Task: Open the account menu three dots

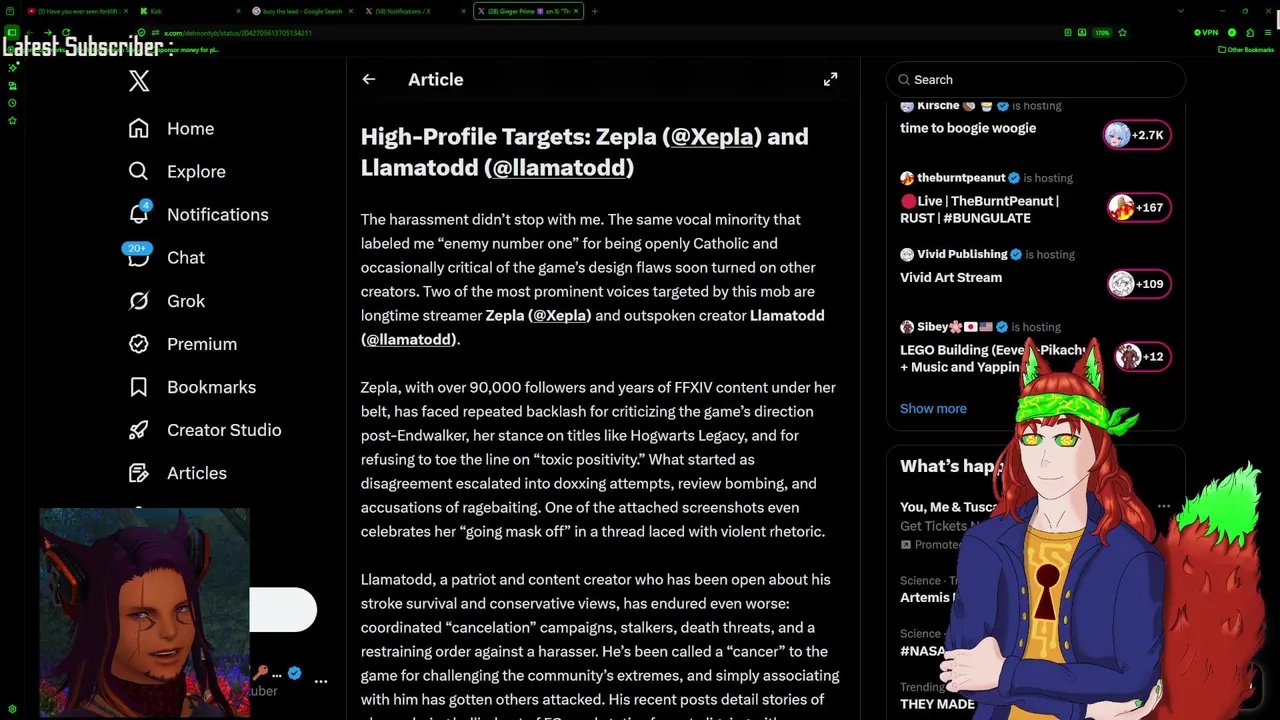Action: [x=321, y=681]
